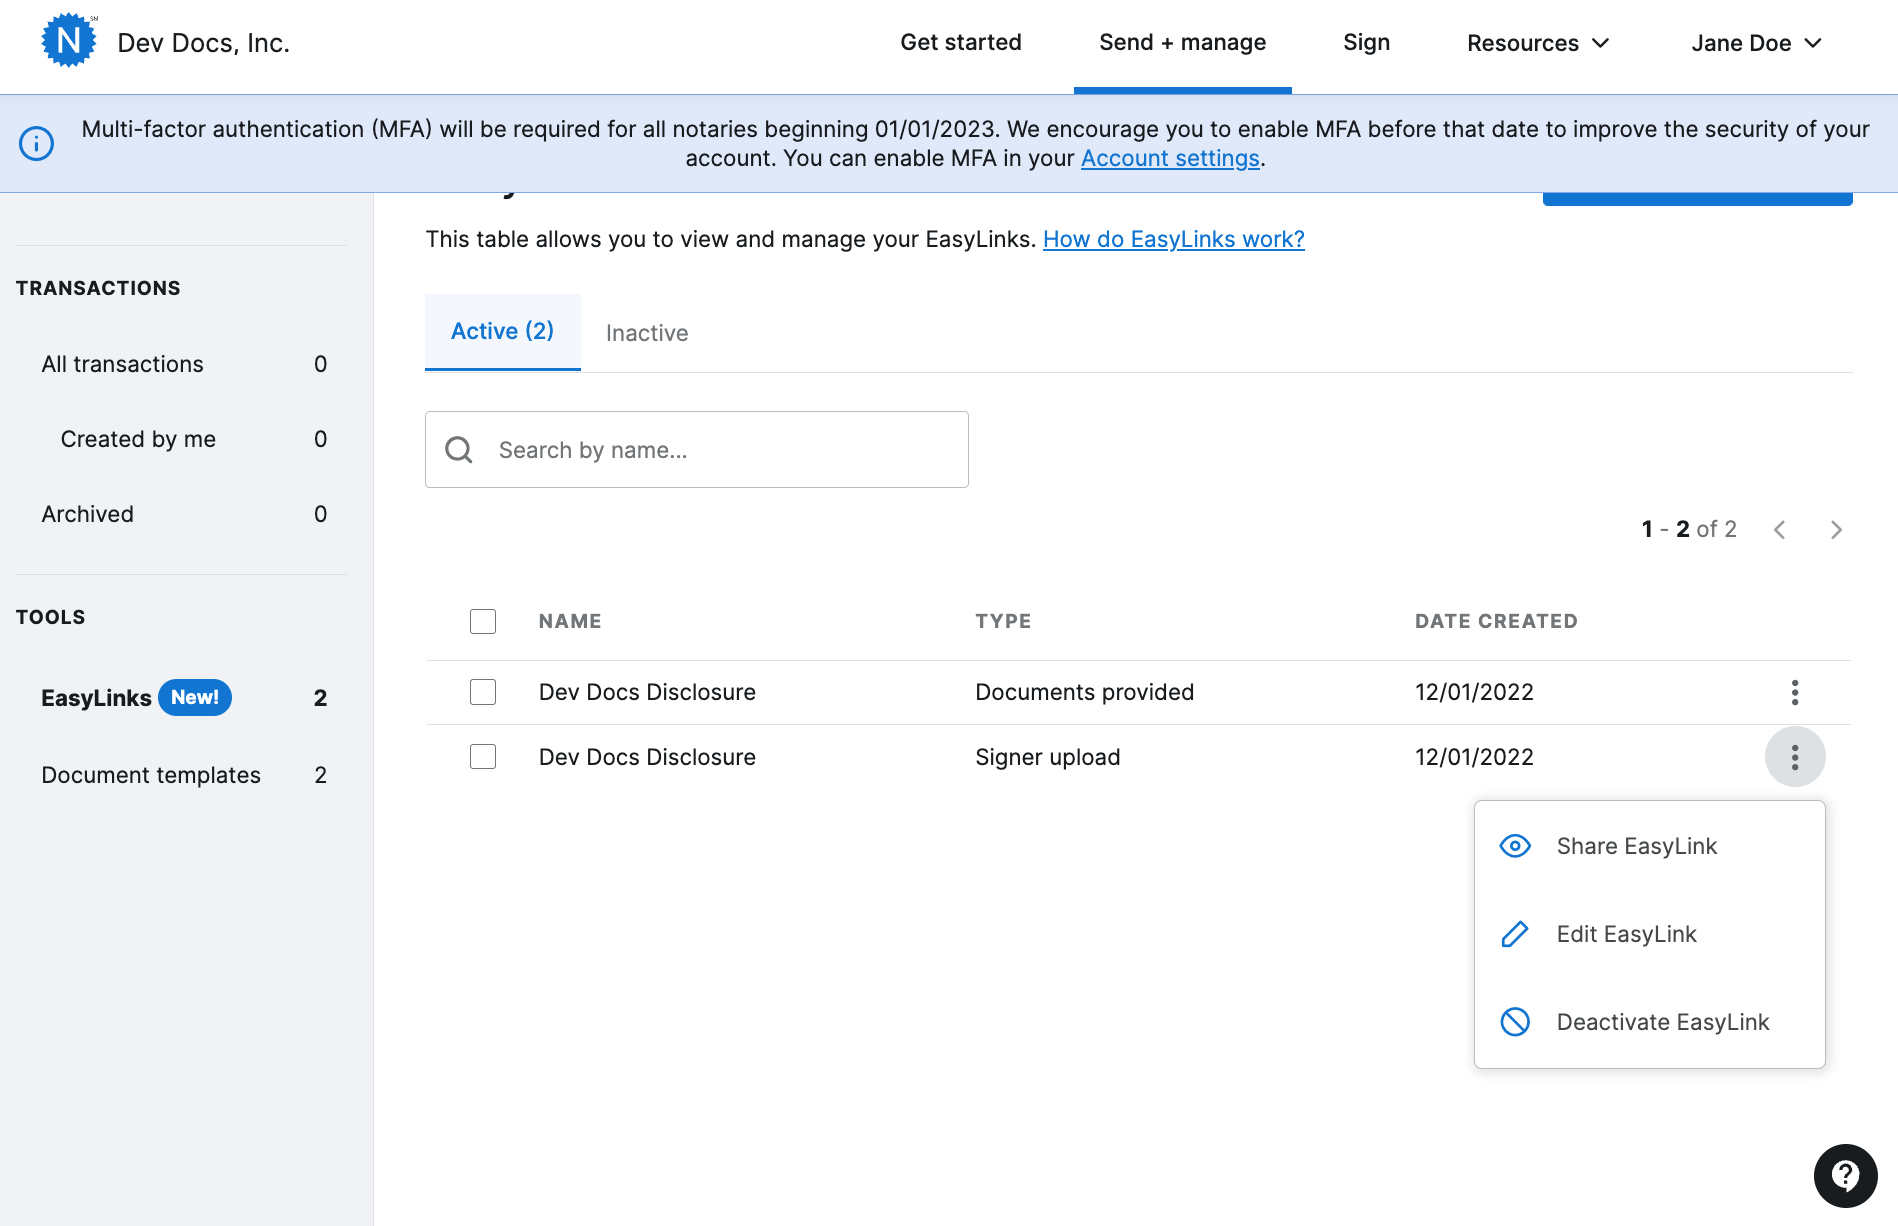Click Dev Docs Disclosure in Documents provided row
The image size is (1898, 1226).
pyautogui.click(x=647, y=692)
